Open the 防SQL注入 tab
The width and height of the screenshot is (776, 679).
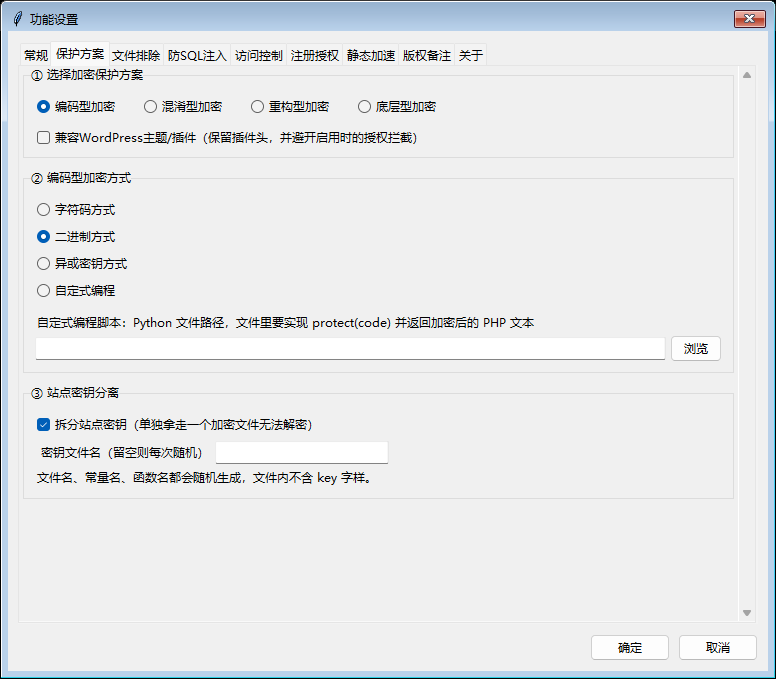[x=197, y=55]
